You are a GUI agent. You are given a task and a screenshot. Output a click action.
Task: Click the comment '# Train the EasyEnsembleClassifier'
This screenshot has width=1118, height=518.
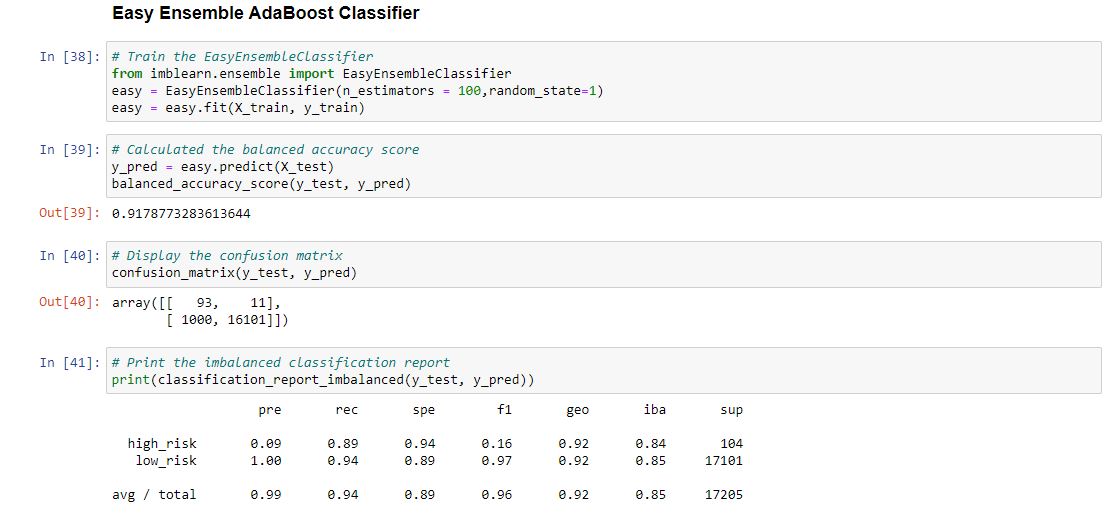pos(242,56)
